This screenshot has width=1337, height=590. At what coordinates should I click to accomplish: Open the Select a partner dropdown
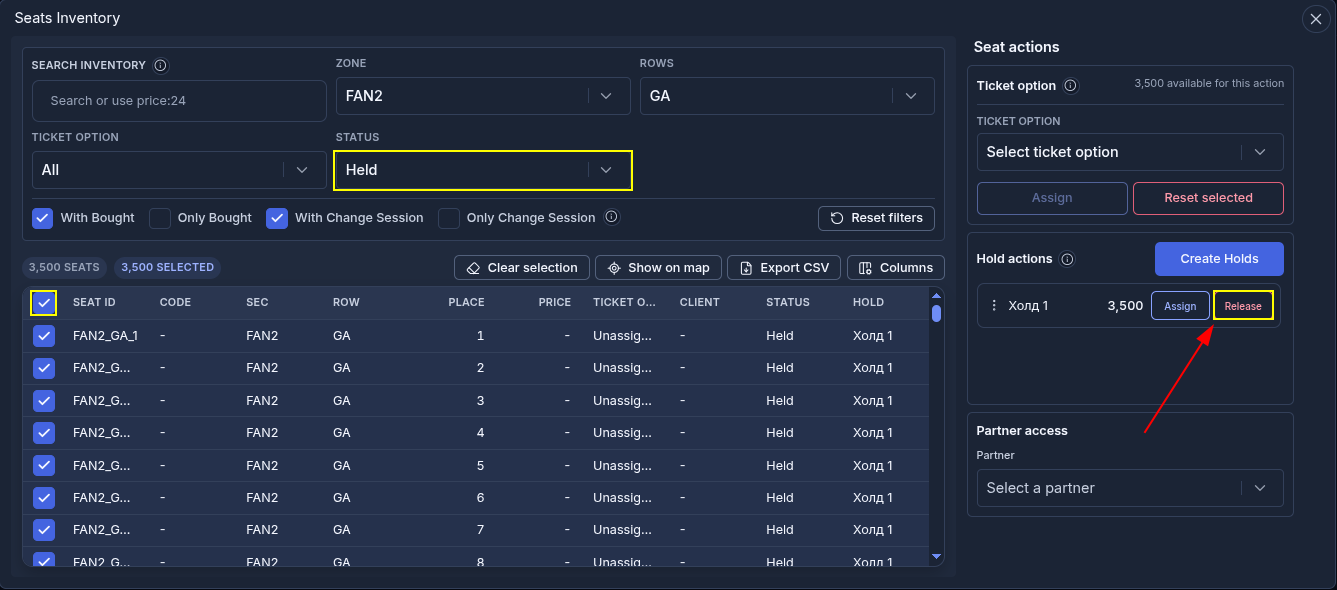1130,488
